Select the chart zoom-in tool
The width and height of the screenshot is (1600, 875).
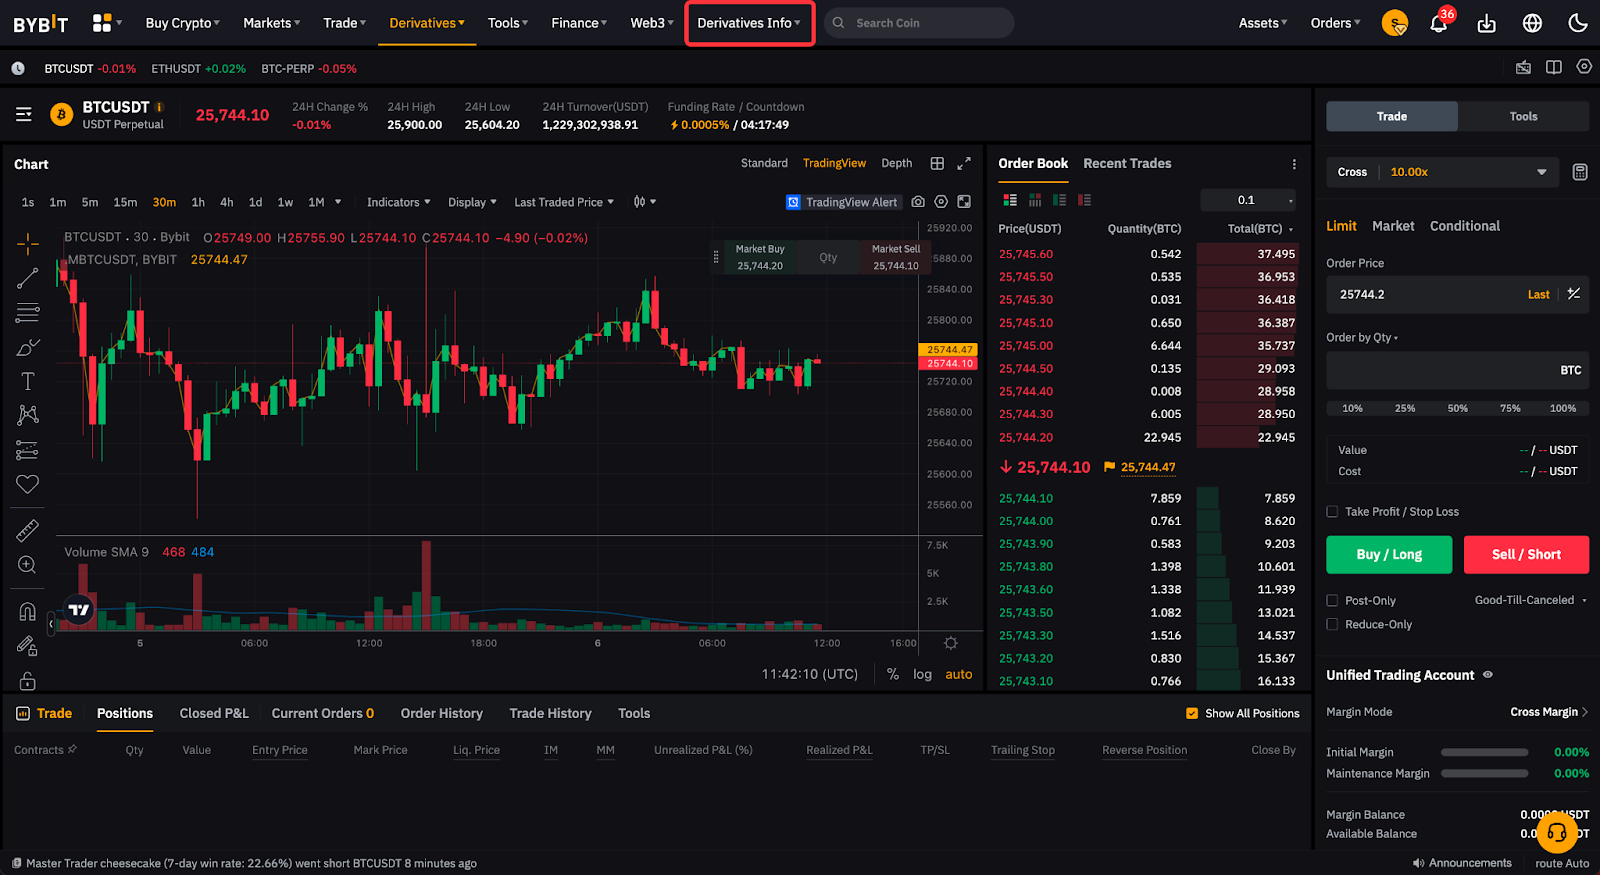(x=28, y=565)
